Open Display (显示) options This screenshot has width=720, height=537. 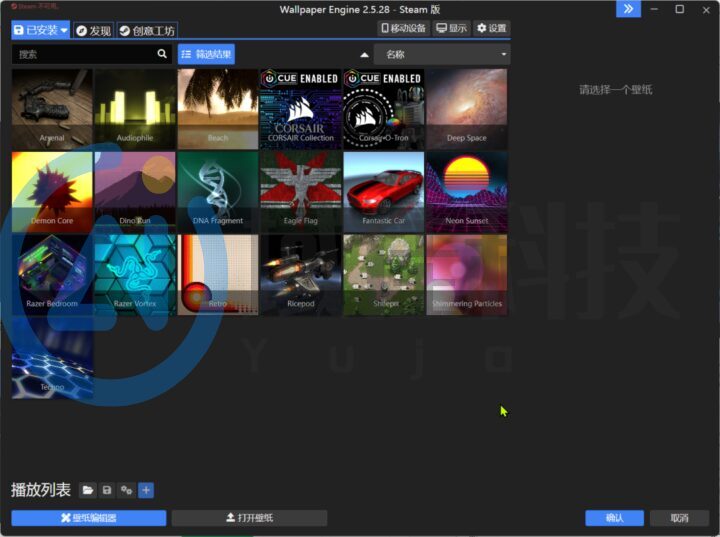tap(451, 28)
